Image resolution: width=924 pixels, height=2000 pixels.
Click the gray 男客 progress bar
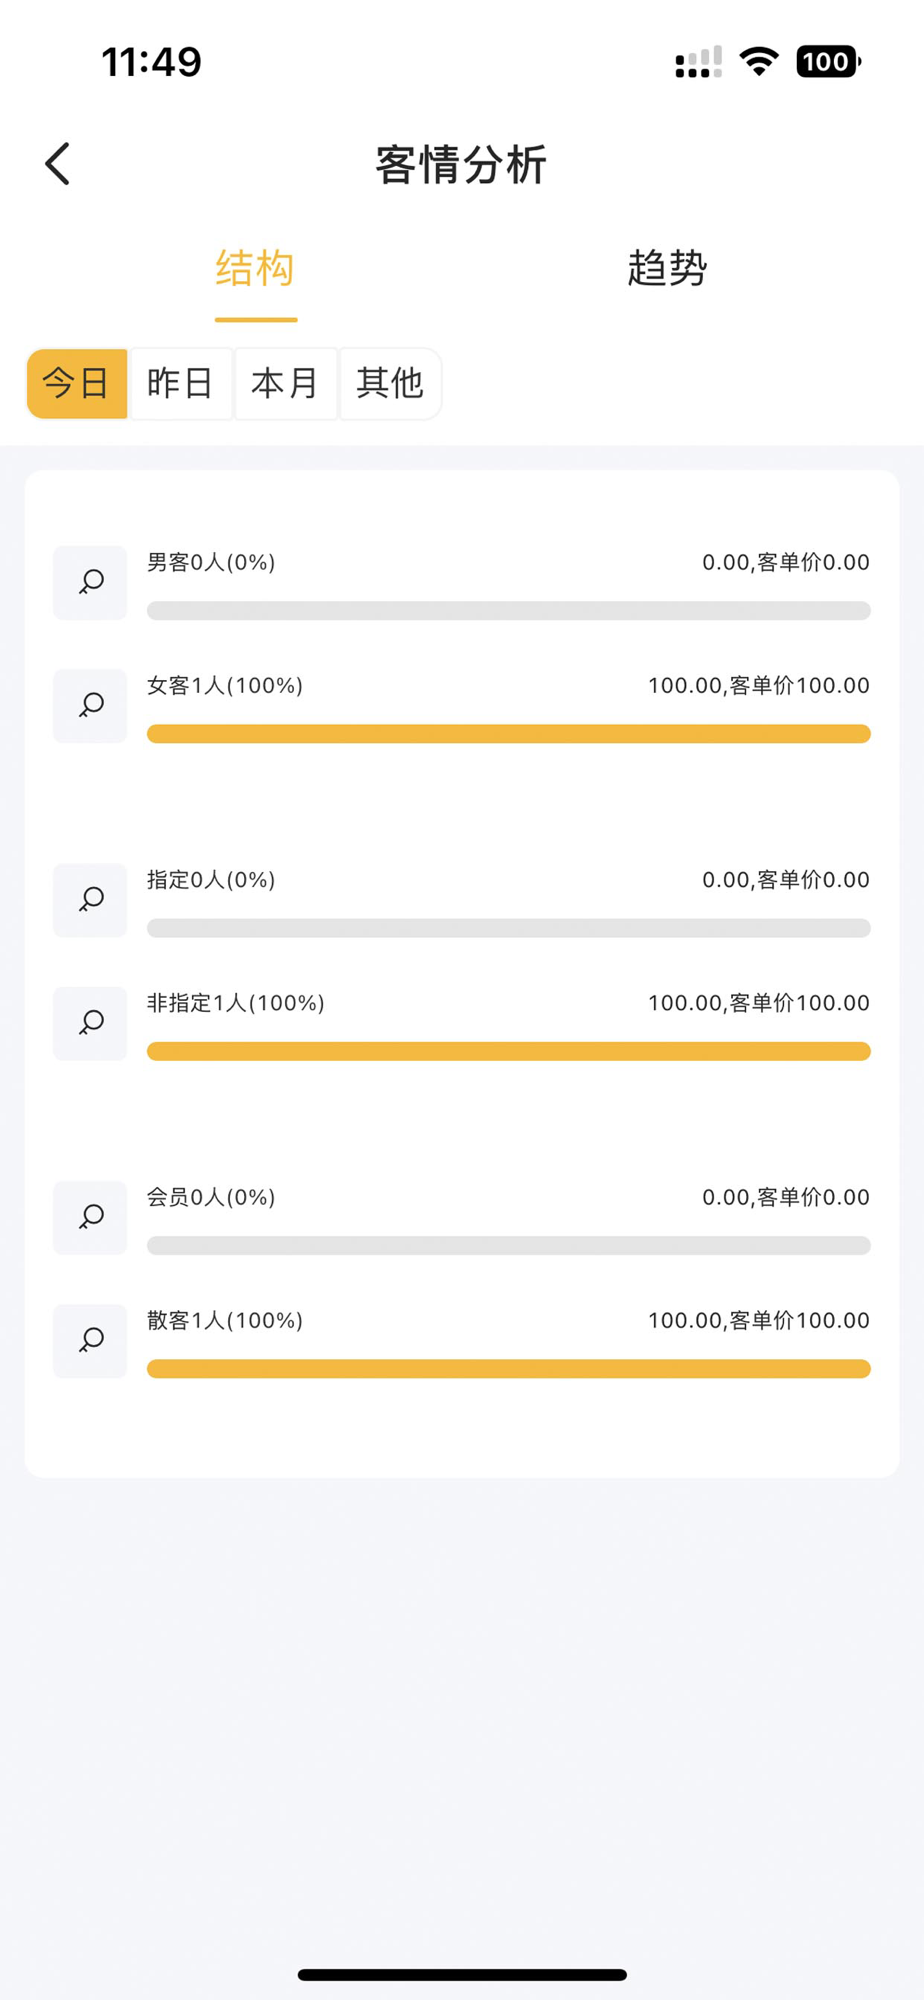508,611
